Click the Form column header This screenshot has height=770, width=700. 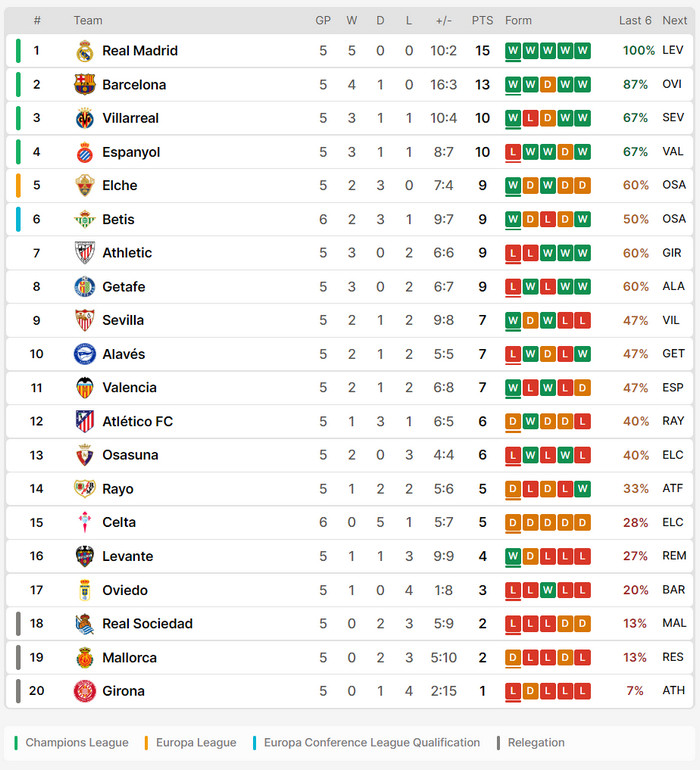[x=518, y=20]
